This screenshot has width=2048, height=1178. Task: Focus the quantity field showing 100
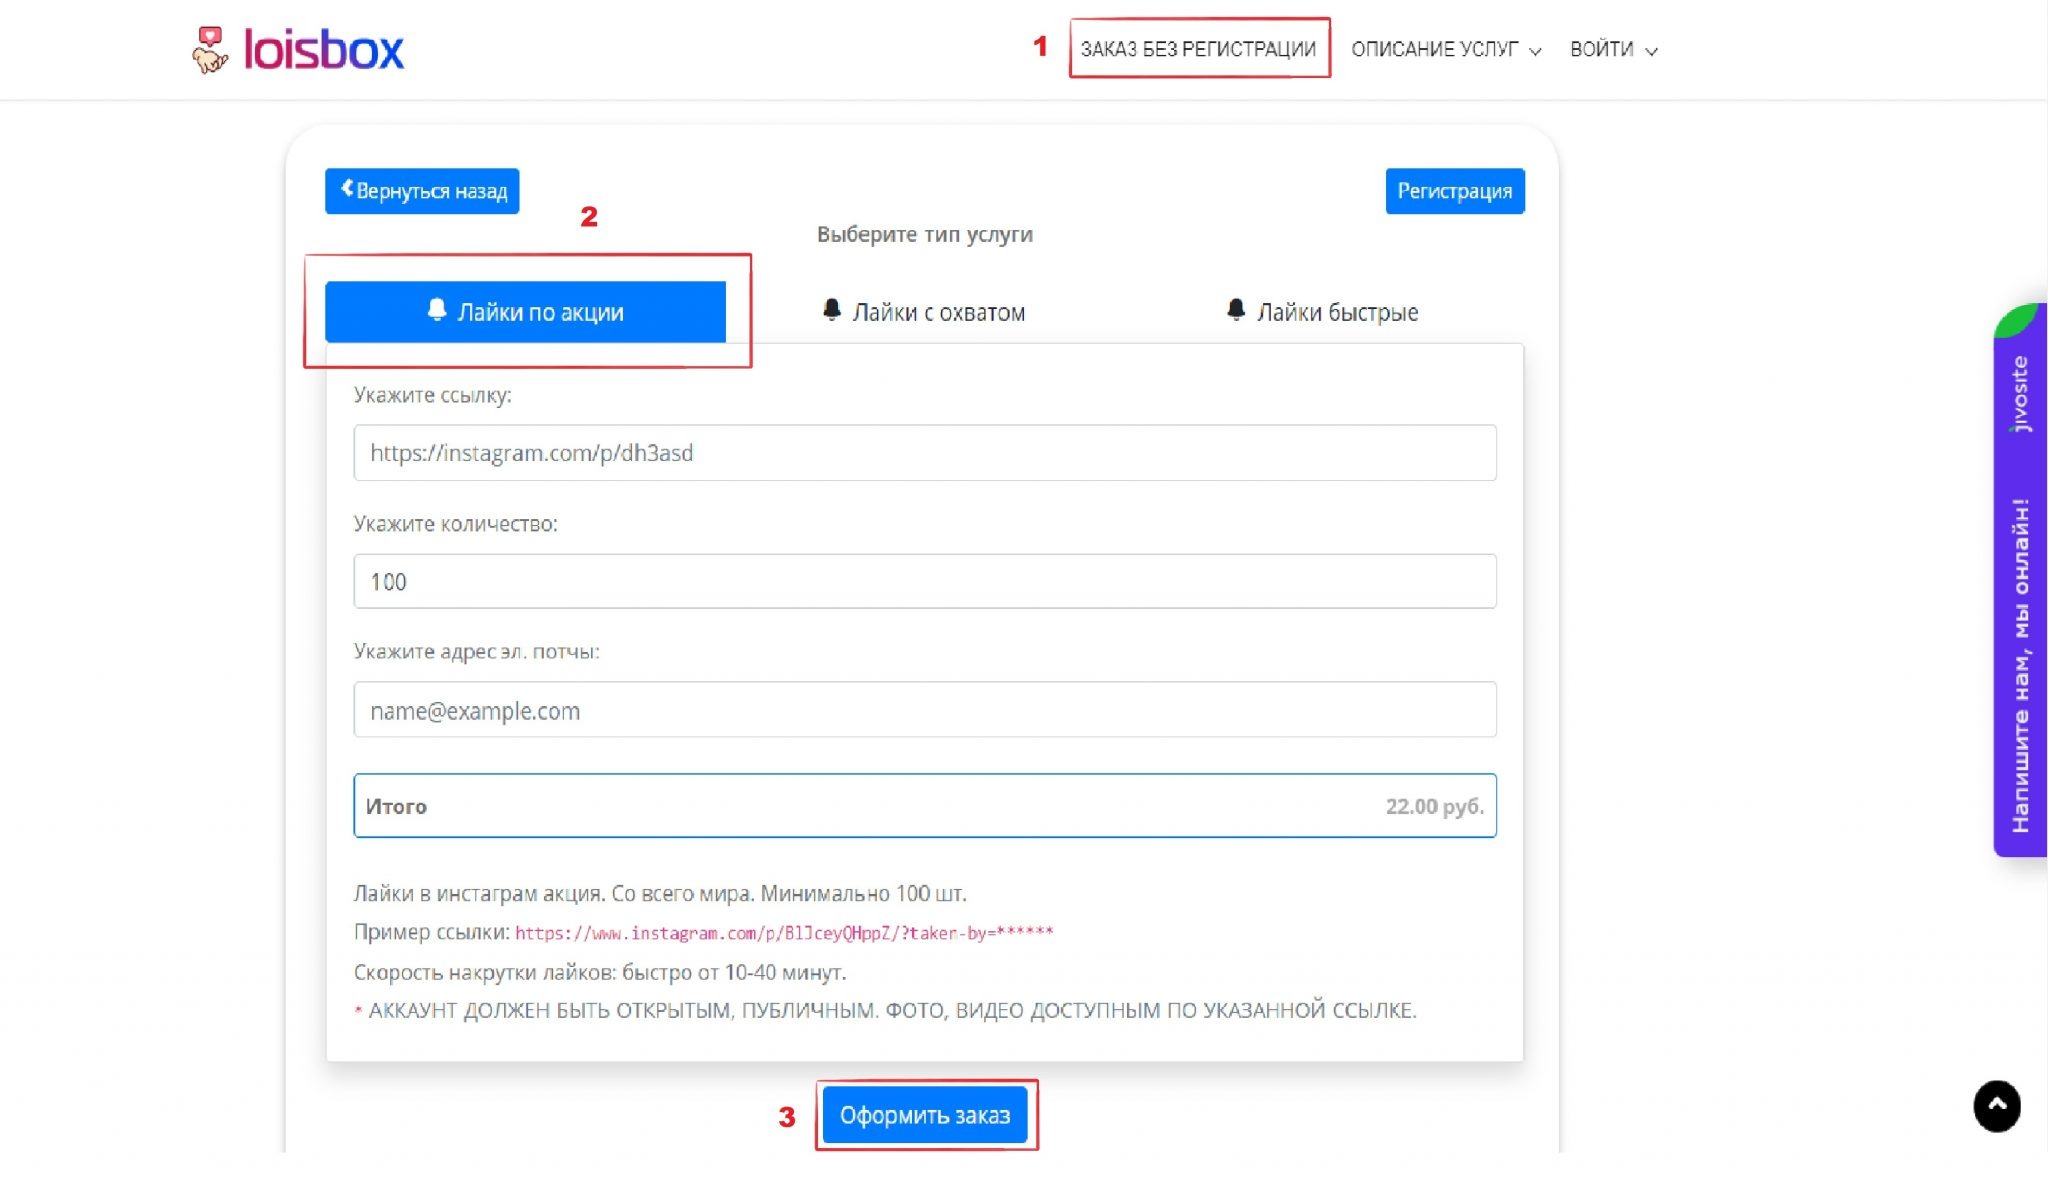(925, 581)
